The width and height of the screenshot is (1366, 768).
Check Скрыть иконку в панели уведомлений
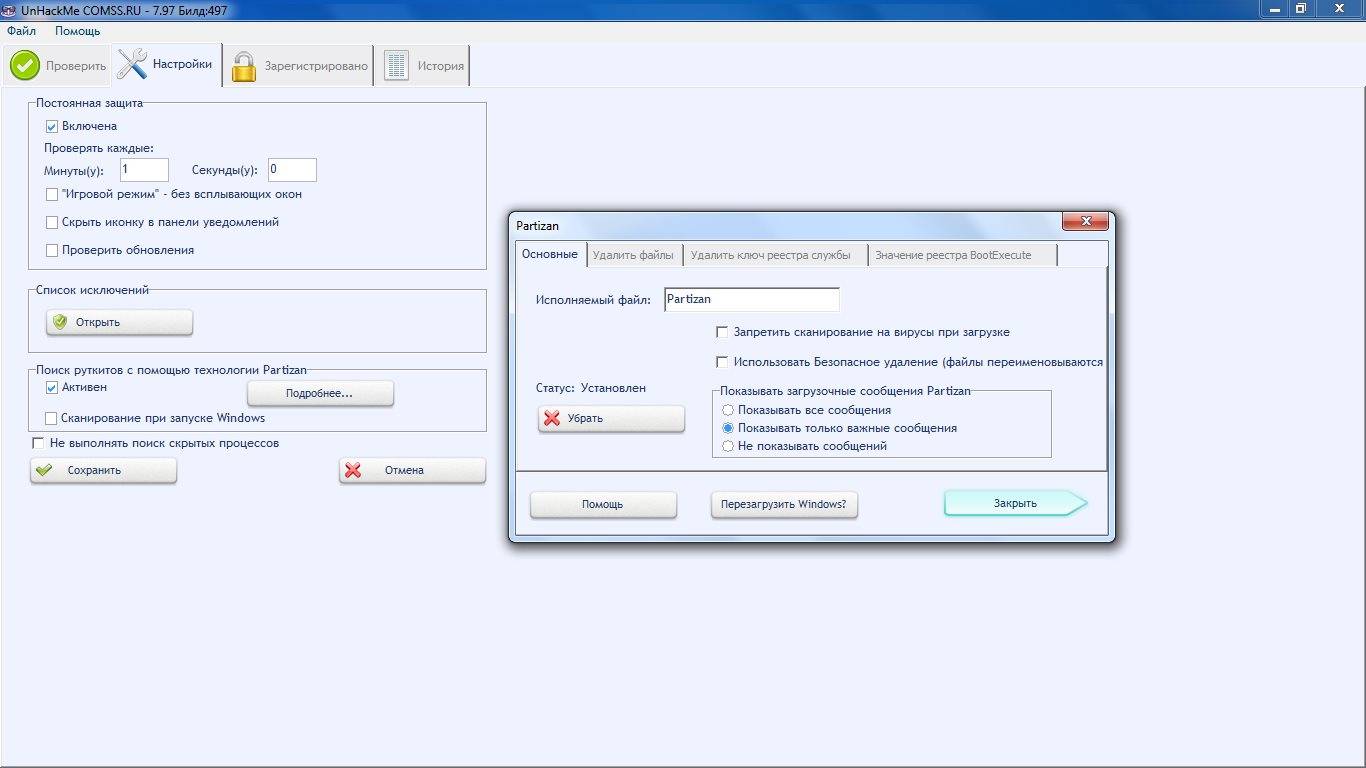(52, 223)
